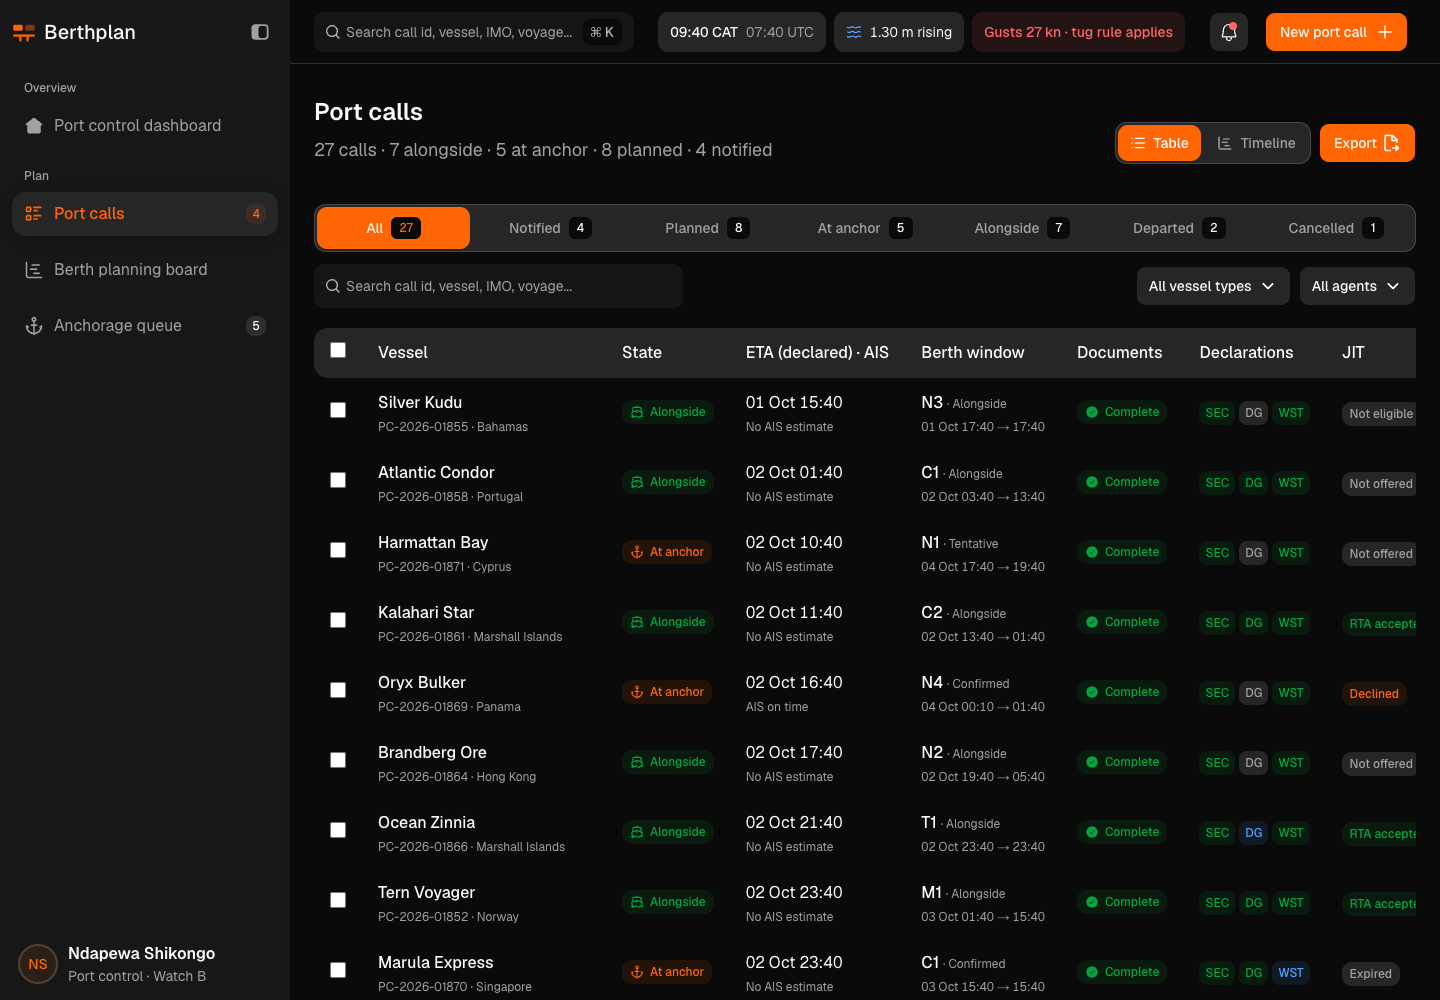This screenshot has width=1440, height=1000.
Task: Create a New port call
Action: 1336,32
